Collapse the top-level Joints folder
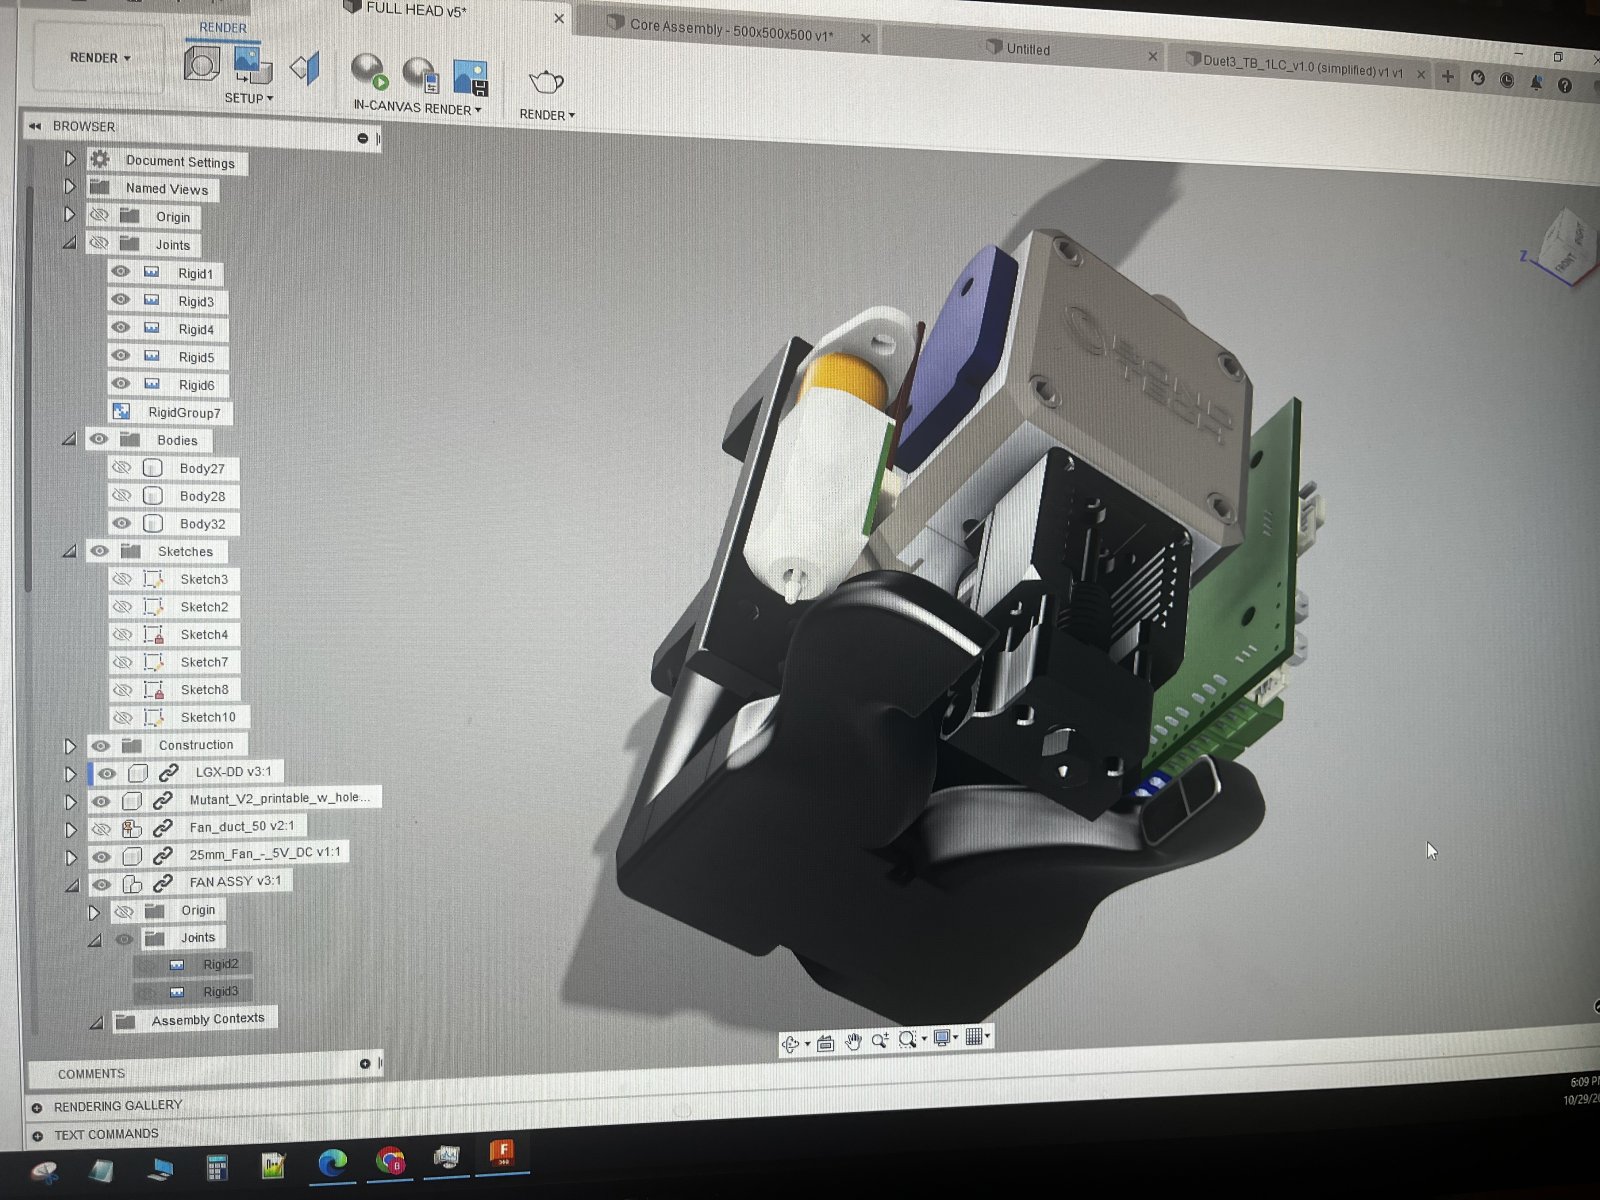 pos(70,243)
